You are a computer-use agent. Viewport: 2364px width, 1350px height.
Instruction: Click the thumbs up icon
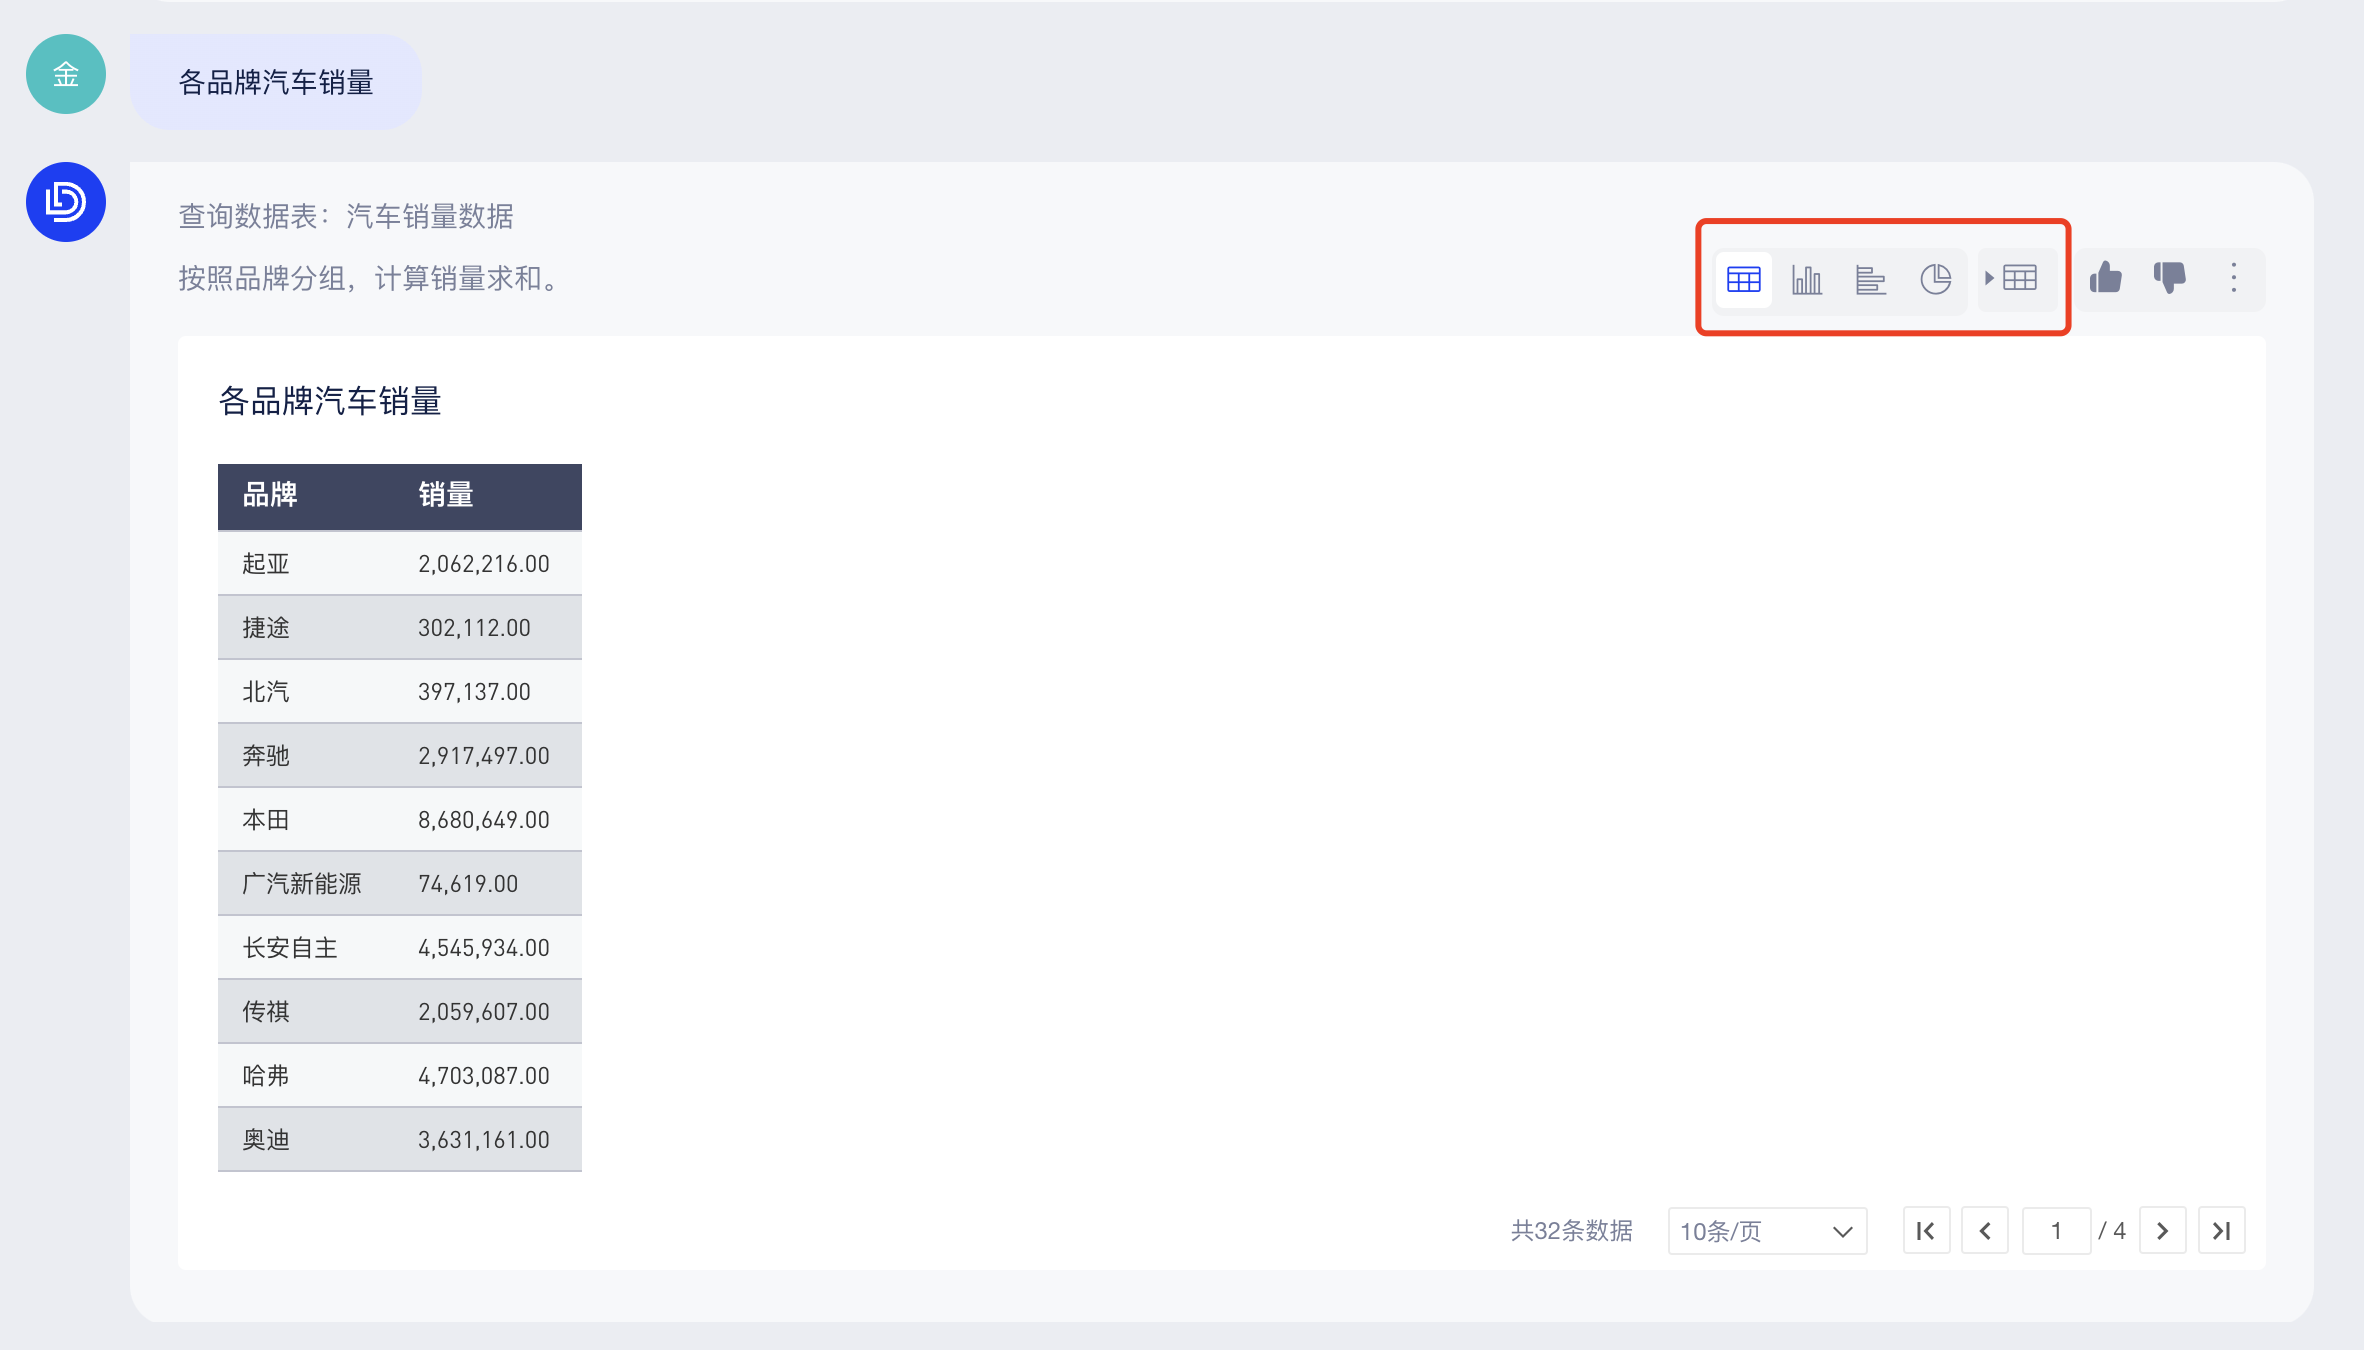[x=2106, y=278]
